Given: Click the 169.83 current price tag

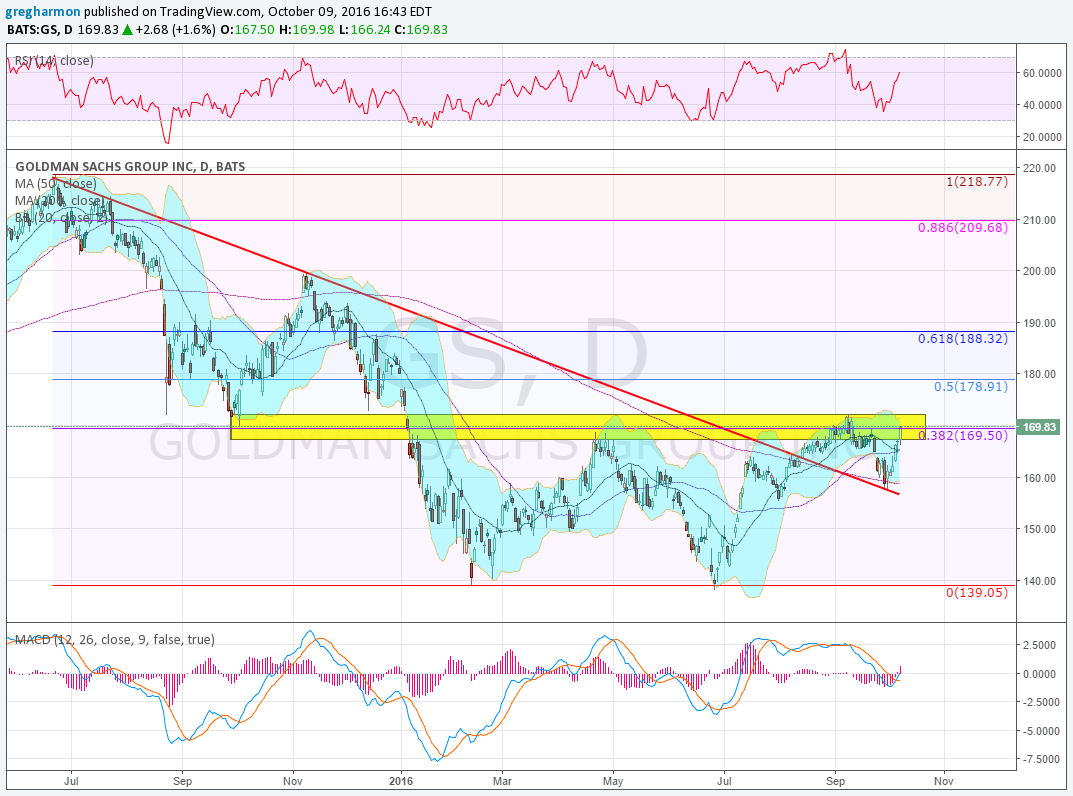Looking at the screenshot, I should (1039, 427).
